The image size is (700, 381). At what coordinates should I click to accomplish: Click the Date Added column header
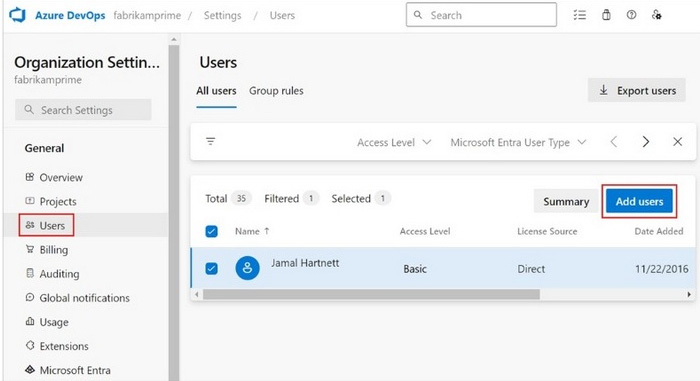click(658, 231)
